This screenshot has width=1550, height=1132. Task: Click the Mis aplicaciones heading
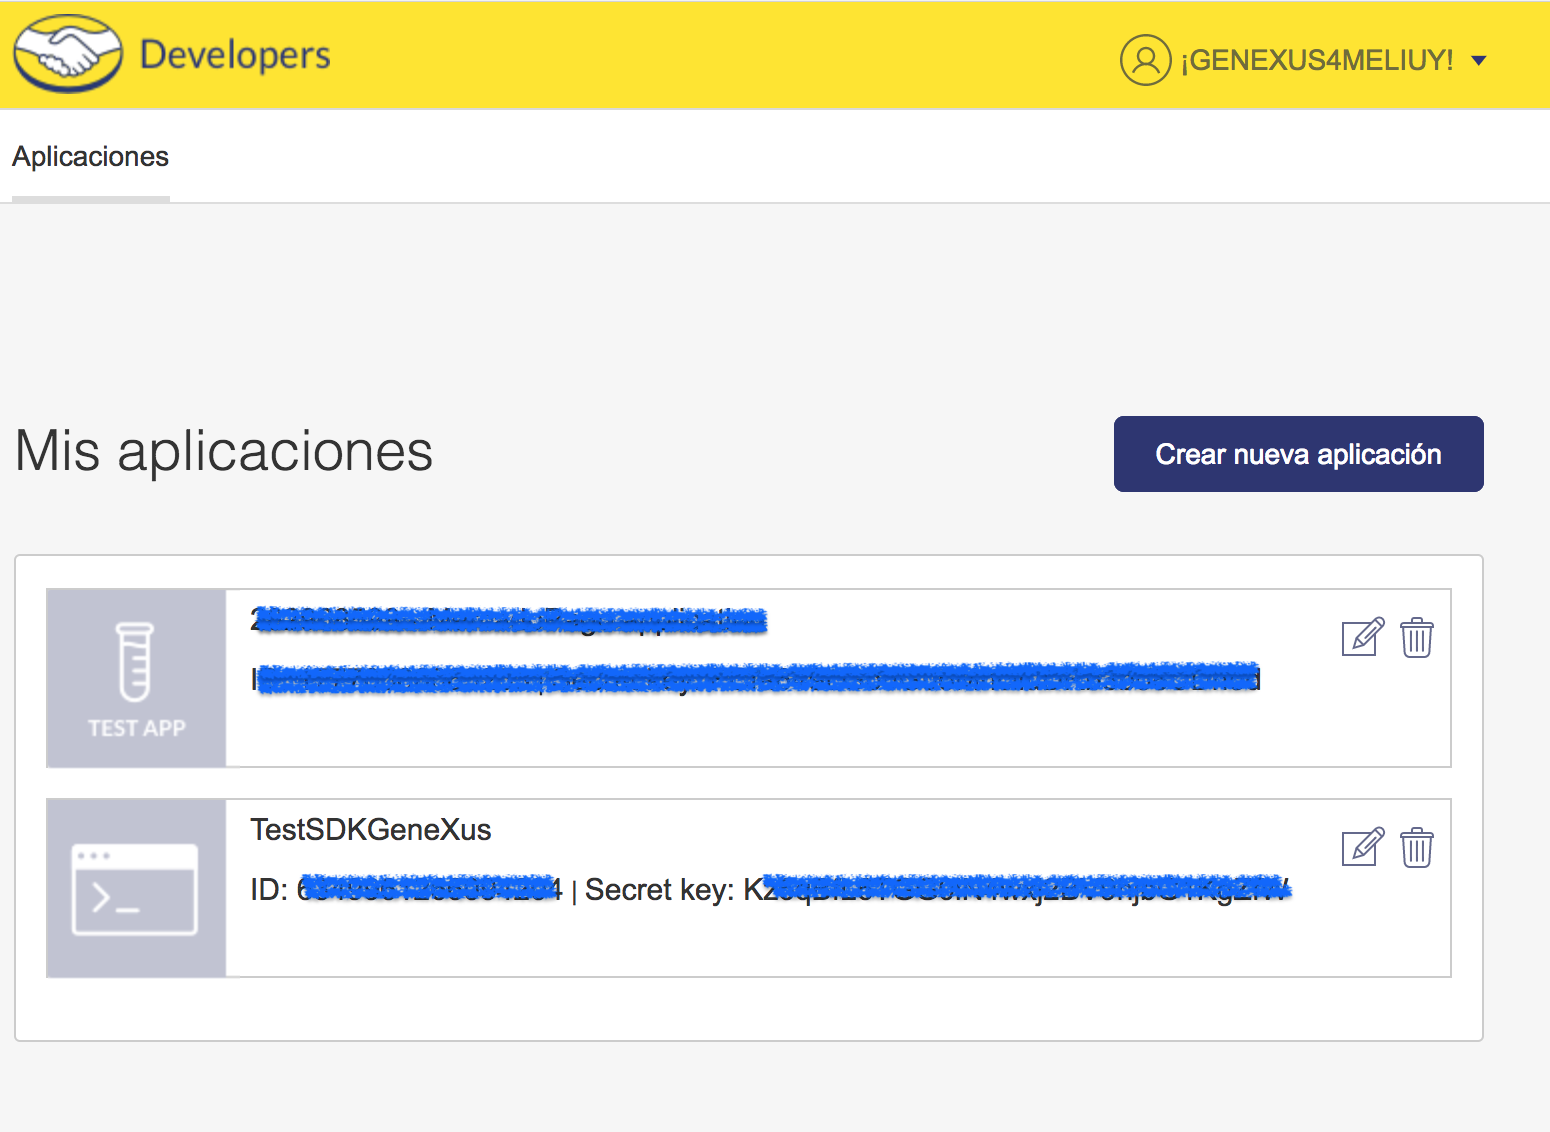pyautogui.click(x=224, y=451)
